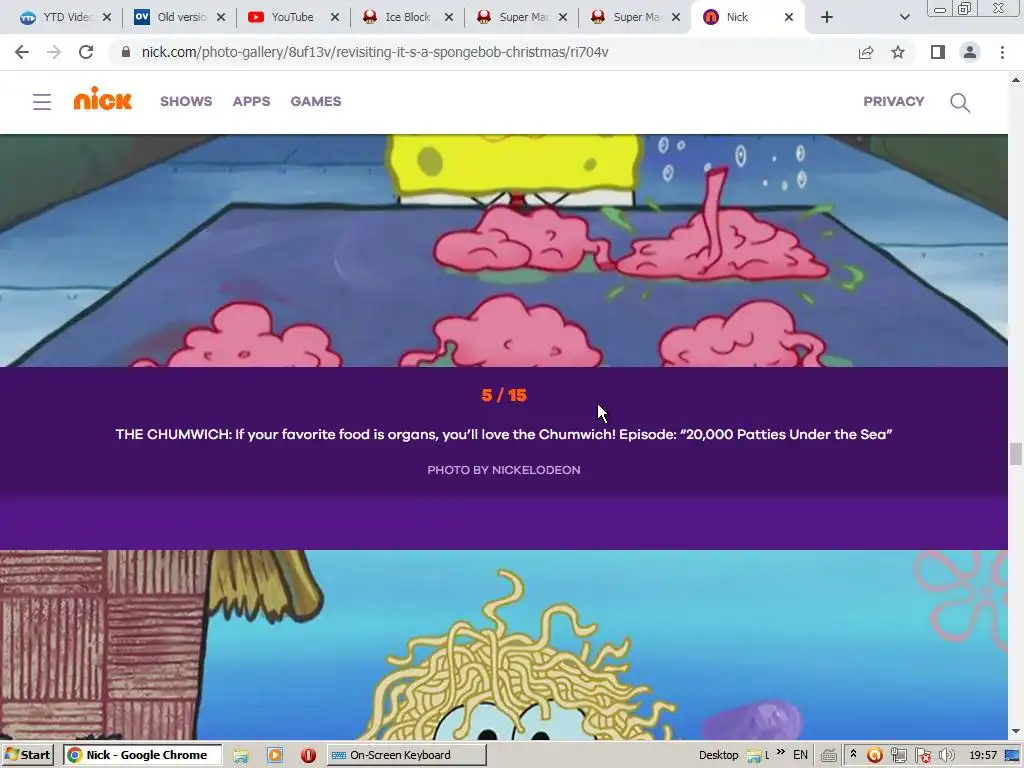Click the red Opera-style taskbar icon

click(308, 756)
